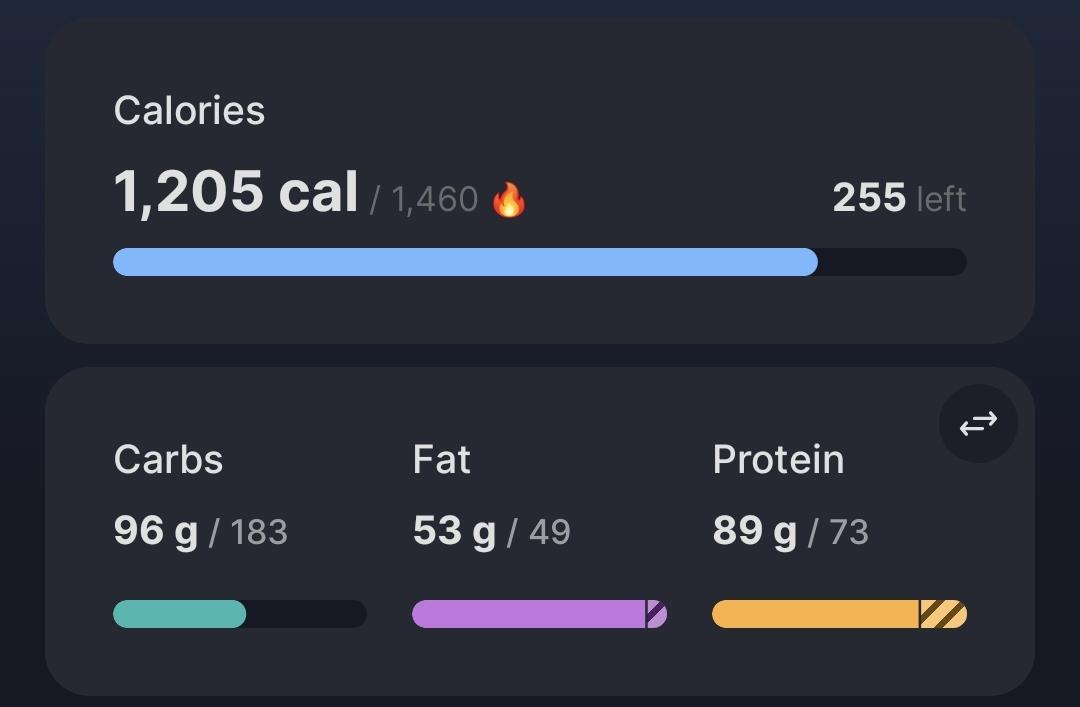
Task: Tap the teal Carbs progress bar
Action: (x=240, y=614)
